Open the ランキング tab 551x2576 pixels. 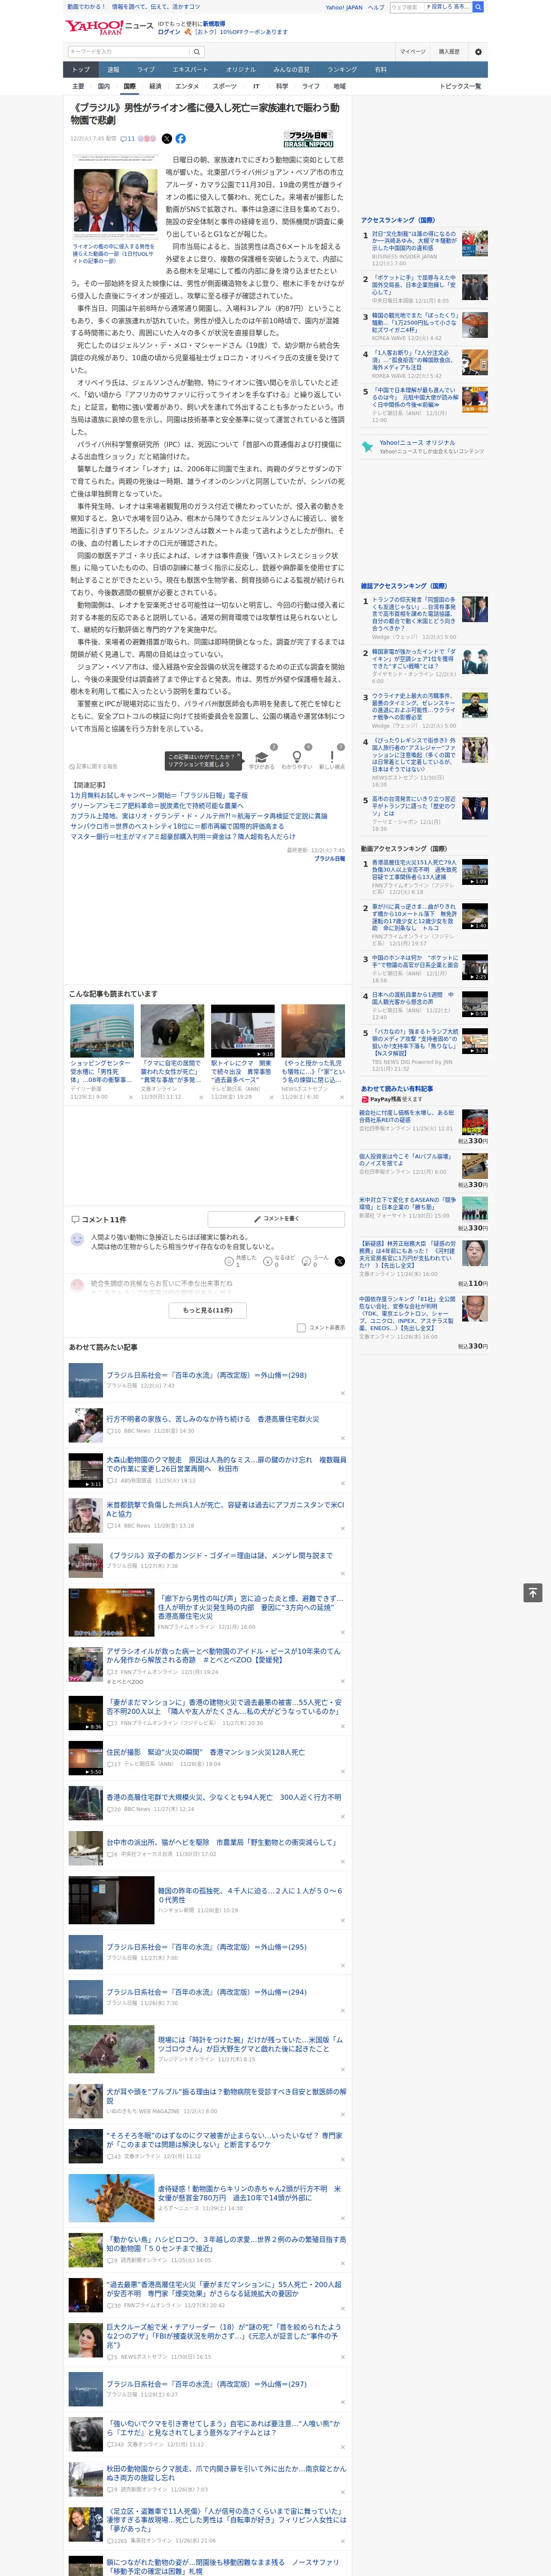[342, 70]
